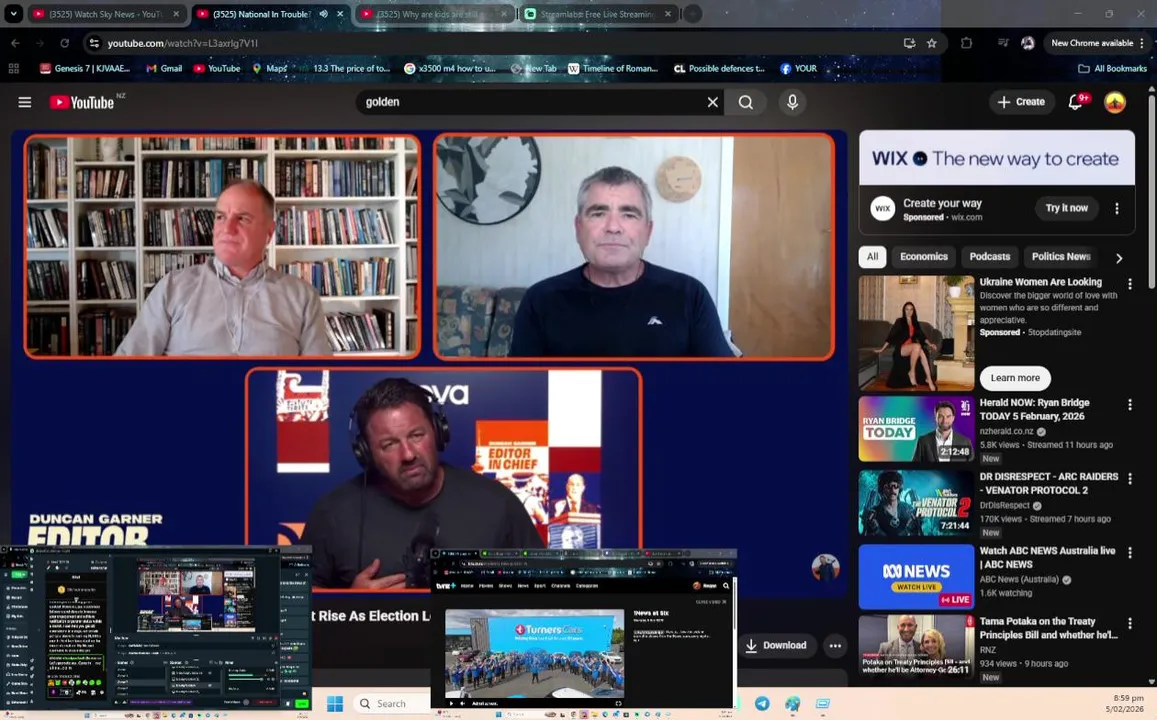This screenshot has width=1157, height=720.
Task: Mute the 'National In Trouble' tab audio
Action: pos(323,14)
